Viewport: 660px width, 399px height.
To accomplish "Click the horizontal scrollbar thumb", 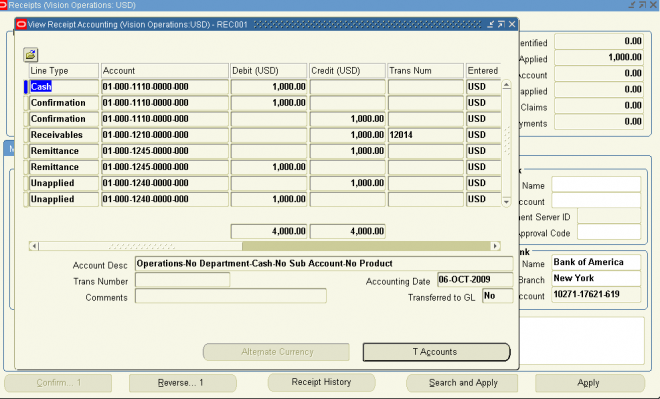I will [x=141, y=246].
